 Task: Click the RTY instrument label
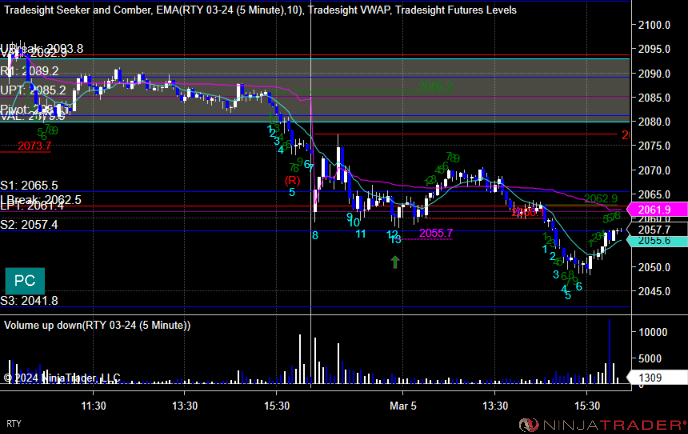click(x=14, y=423)
